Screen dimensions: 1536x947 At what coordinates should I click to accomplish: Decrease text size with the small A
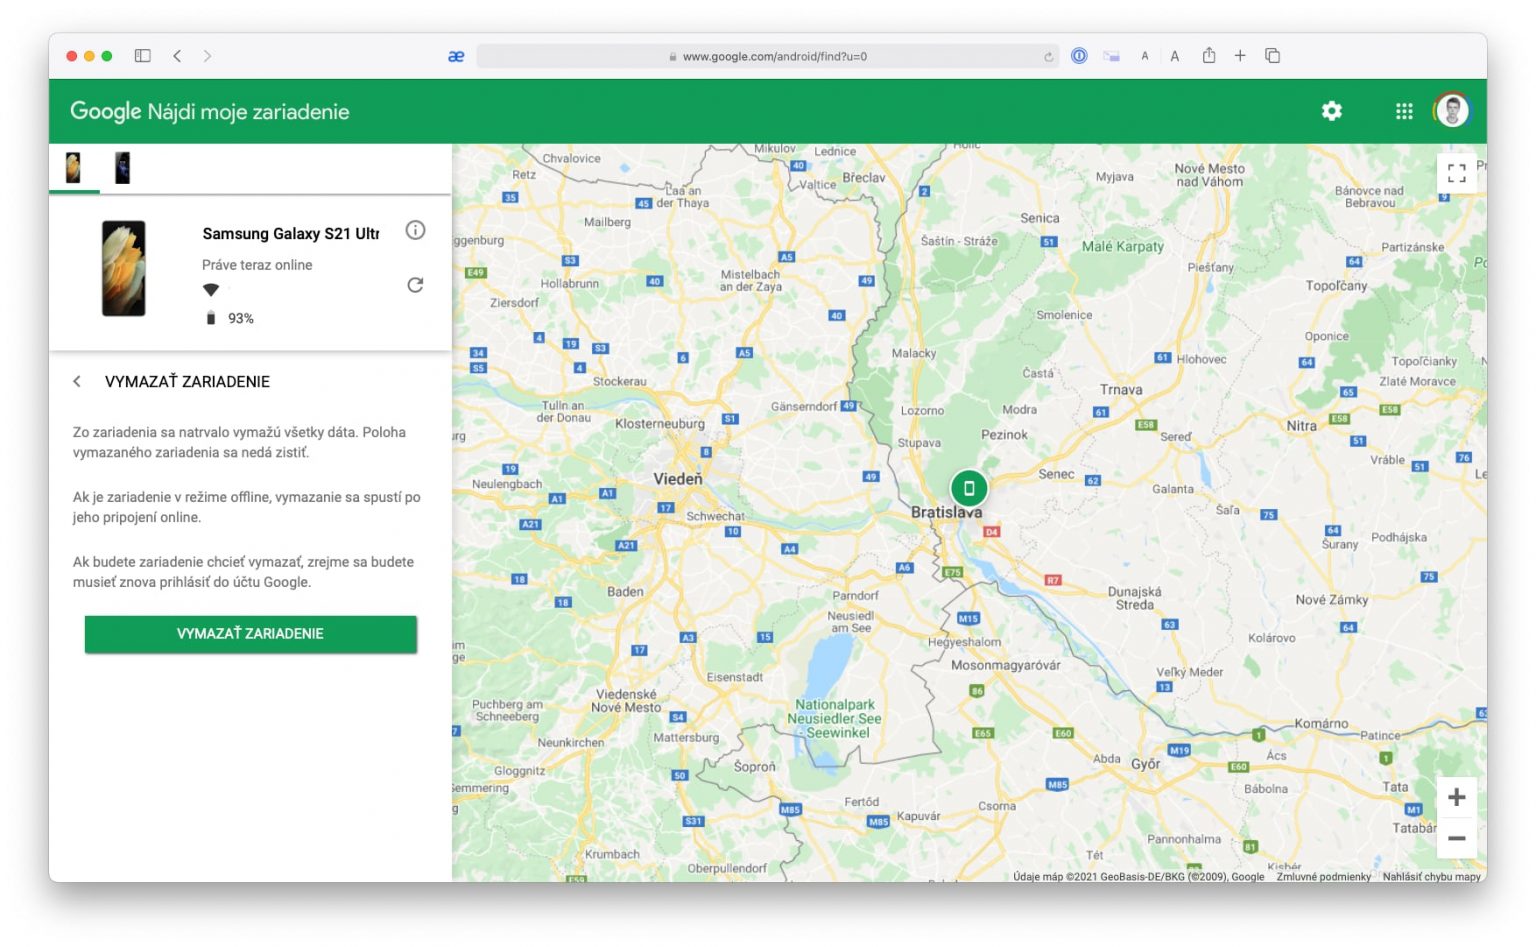tap(1145, 56)
